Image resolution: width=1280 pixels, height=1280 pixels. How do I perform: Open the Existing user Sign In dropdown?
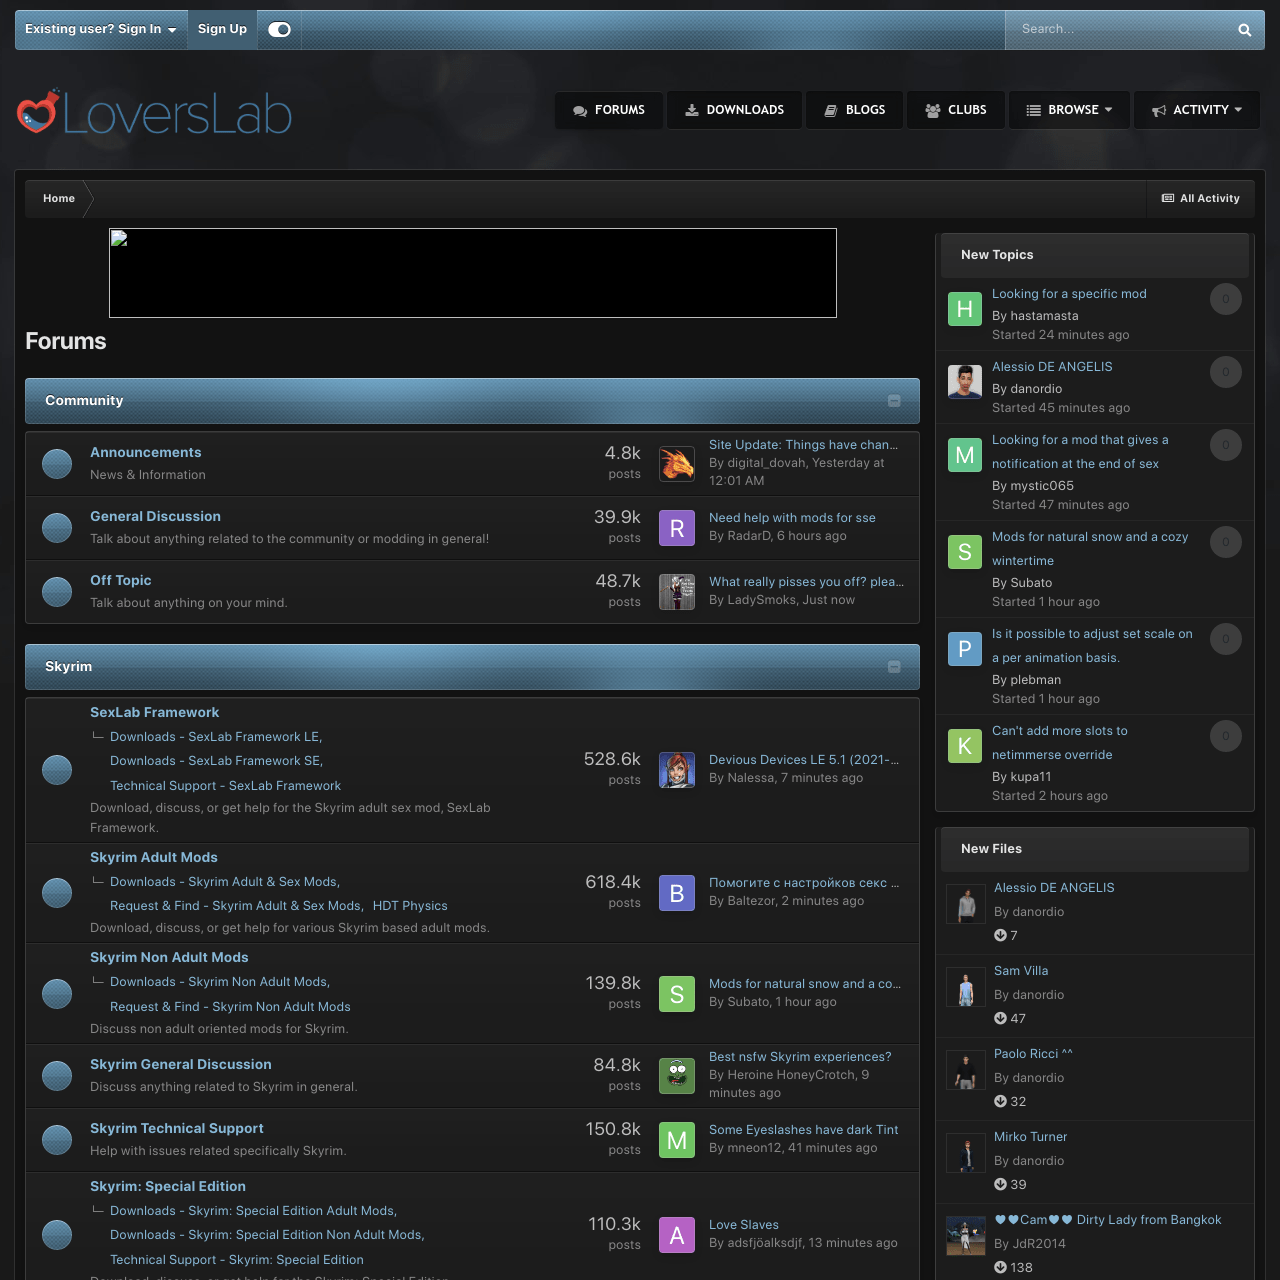100,30
